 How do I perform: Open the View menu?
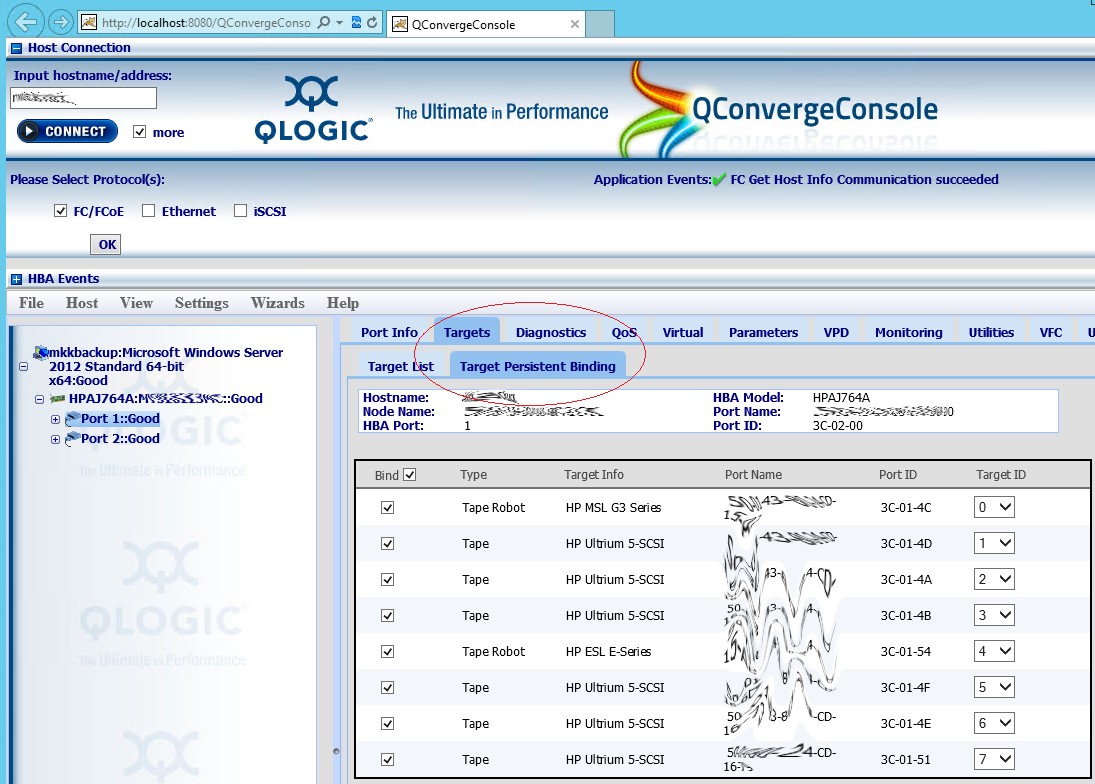[x=136, y=303]
